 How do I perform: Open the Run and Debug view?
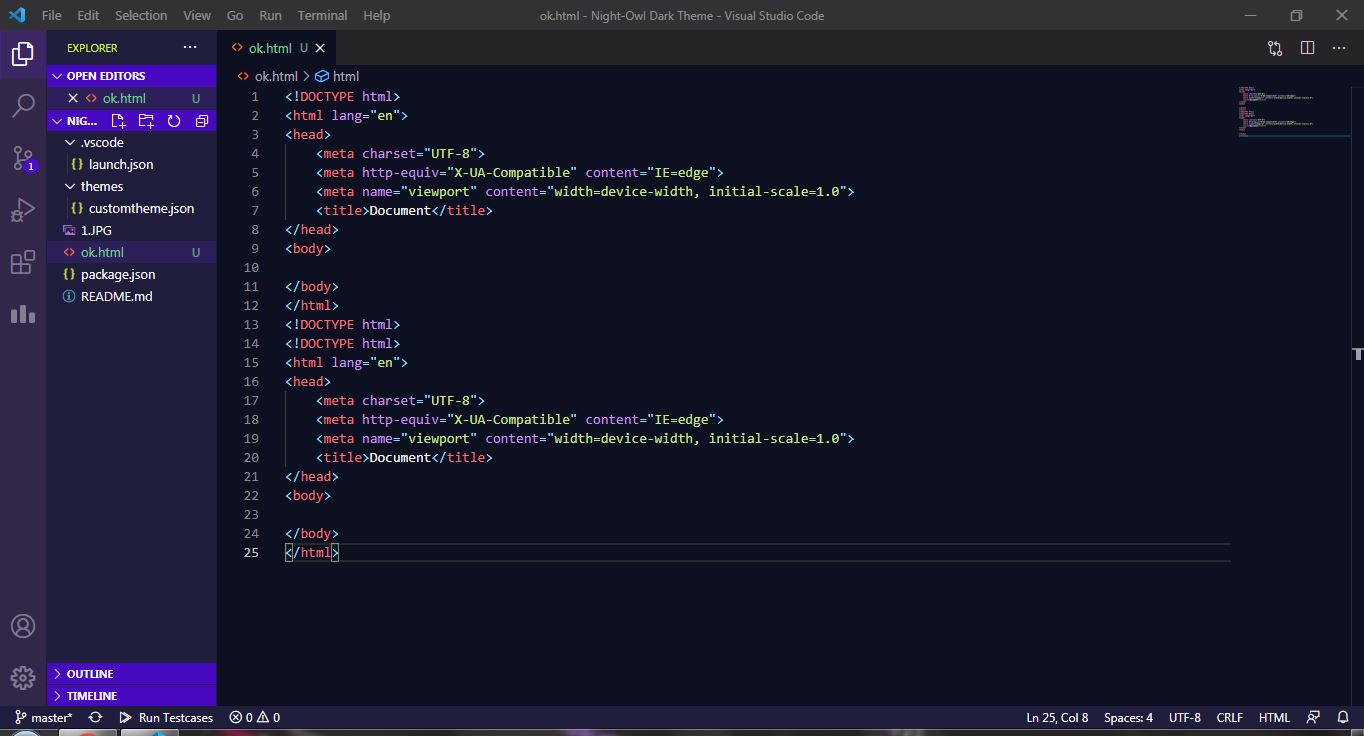(23, 210)
